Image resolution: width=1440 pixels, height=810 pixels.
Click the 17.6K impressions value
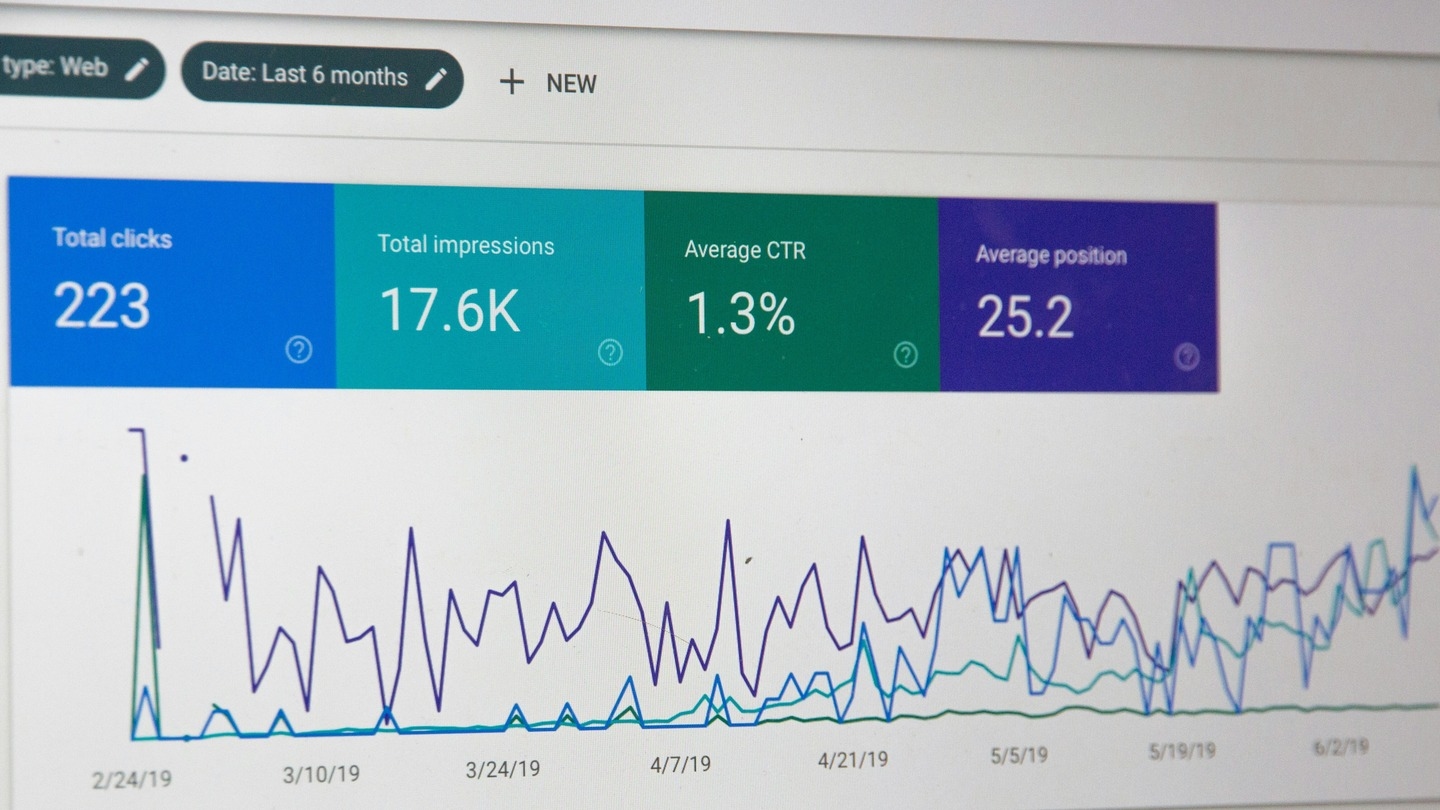pos(450,310)
